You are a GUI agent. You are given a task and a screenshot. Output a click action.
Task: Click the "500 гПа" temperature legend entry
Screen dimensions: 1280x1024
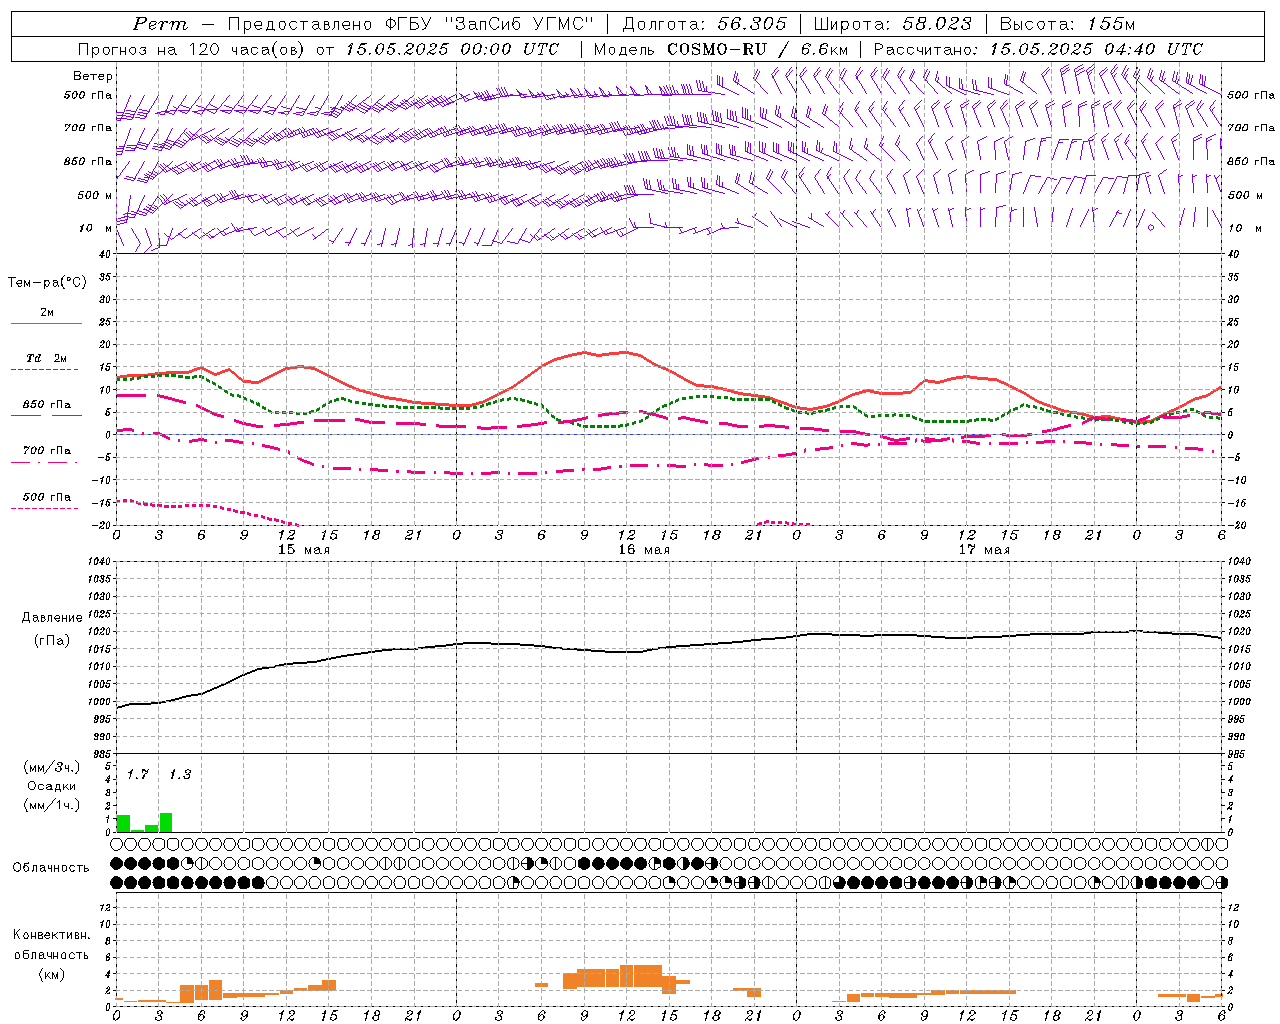[46, 497]
